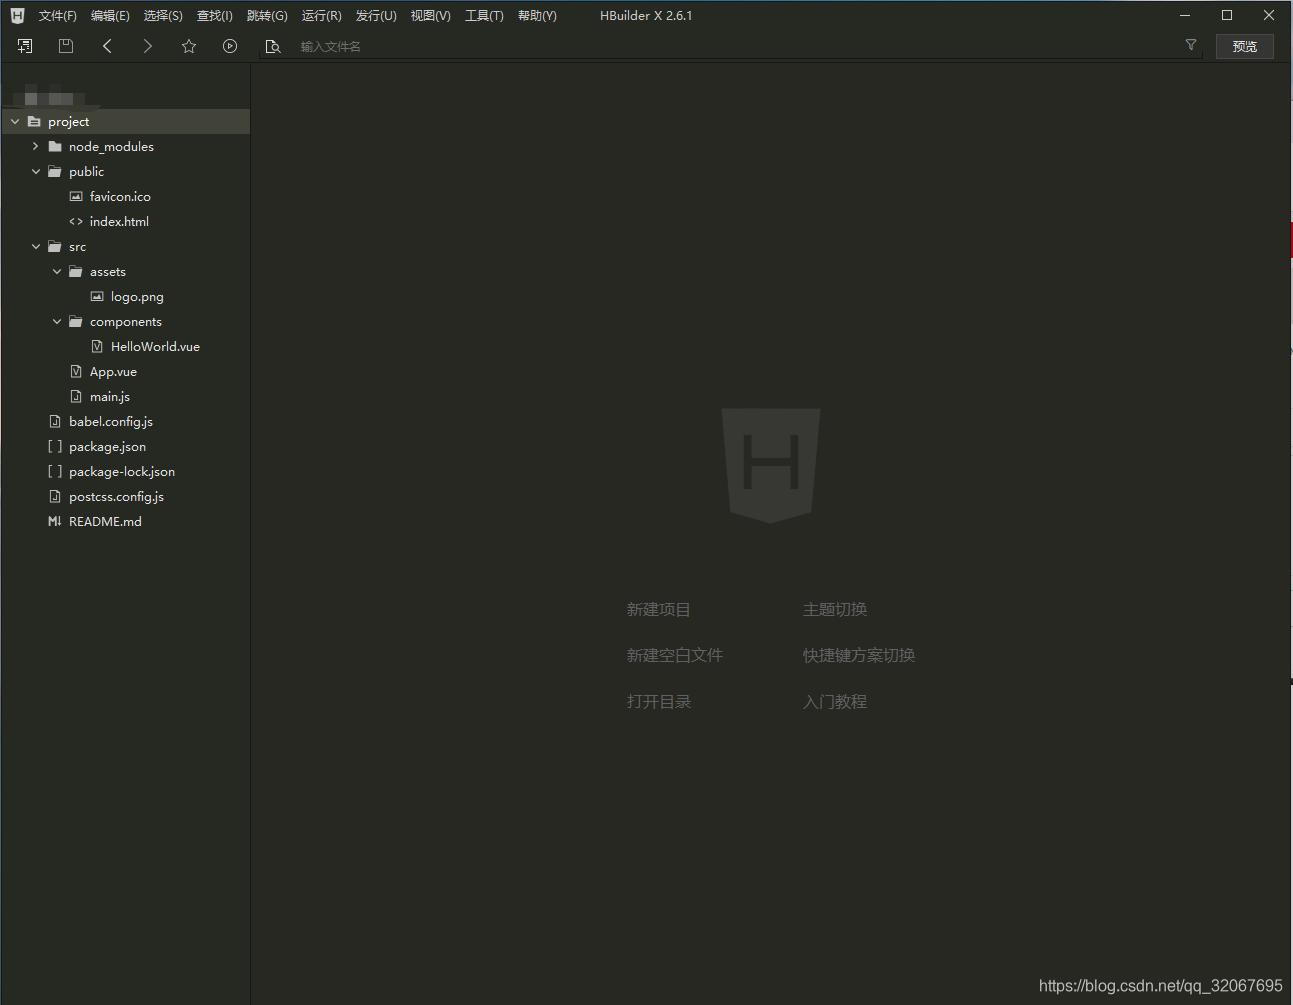The height and width of the screenshot is (1005, 1293).
Task: Select the Vue icon beside HelloWorld.vue
Action: (x=96, y=346)
